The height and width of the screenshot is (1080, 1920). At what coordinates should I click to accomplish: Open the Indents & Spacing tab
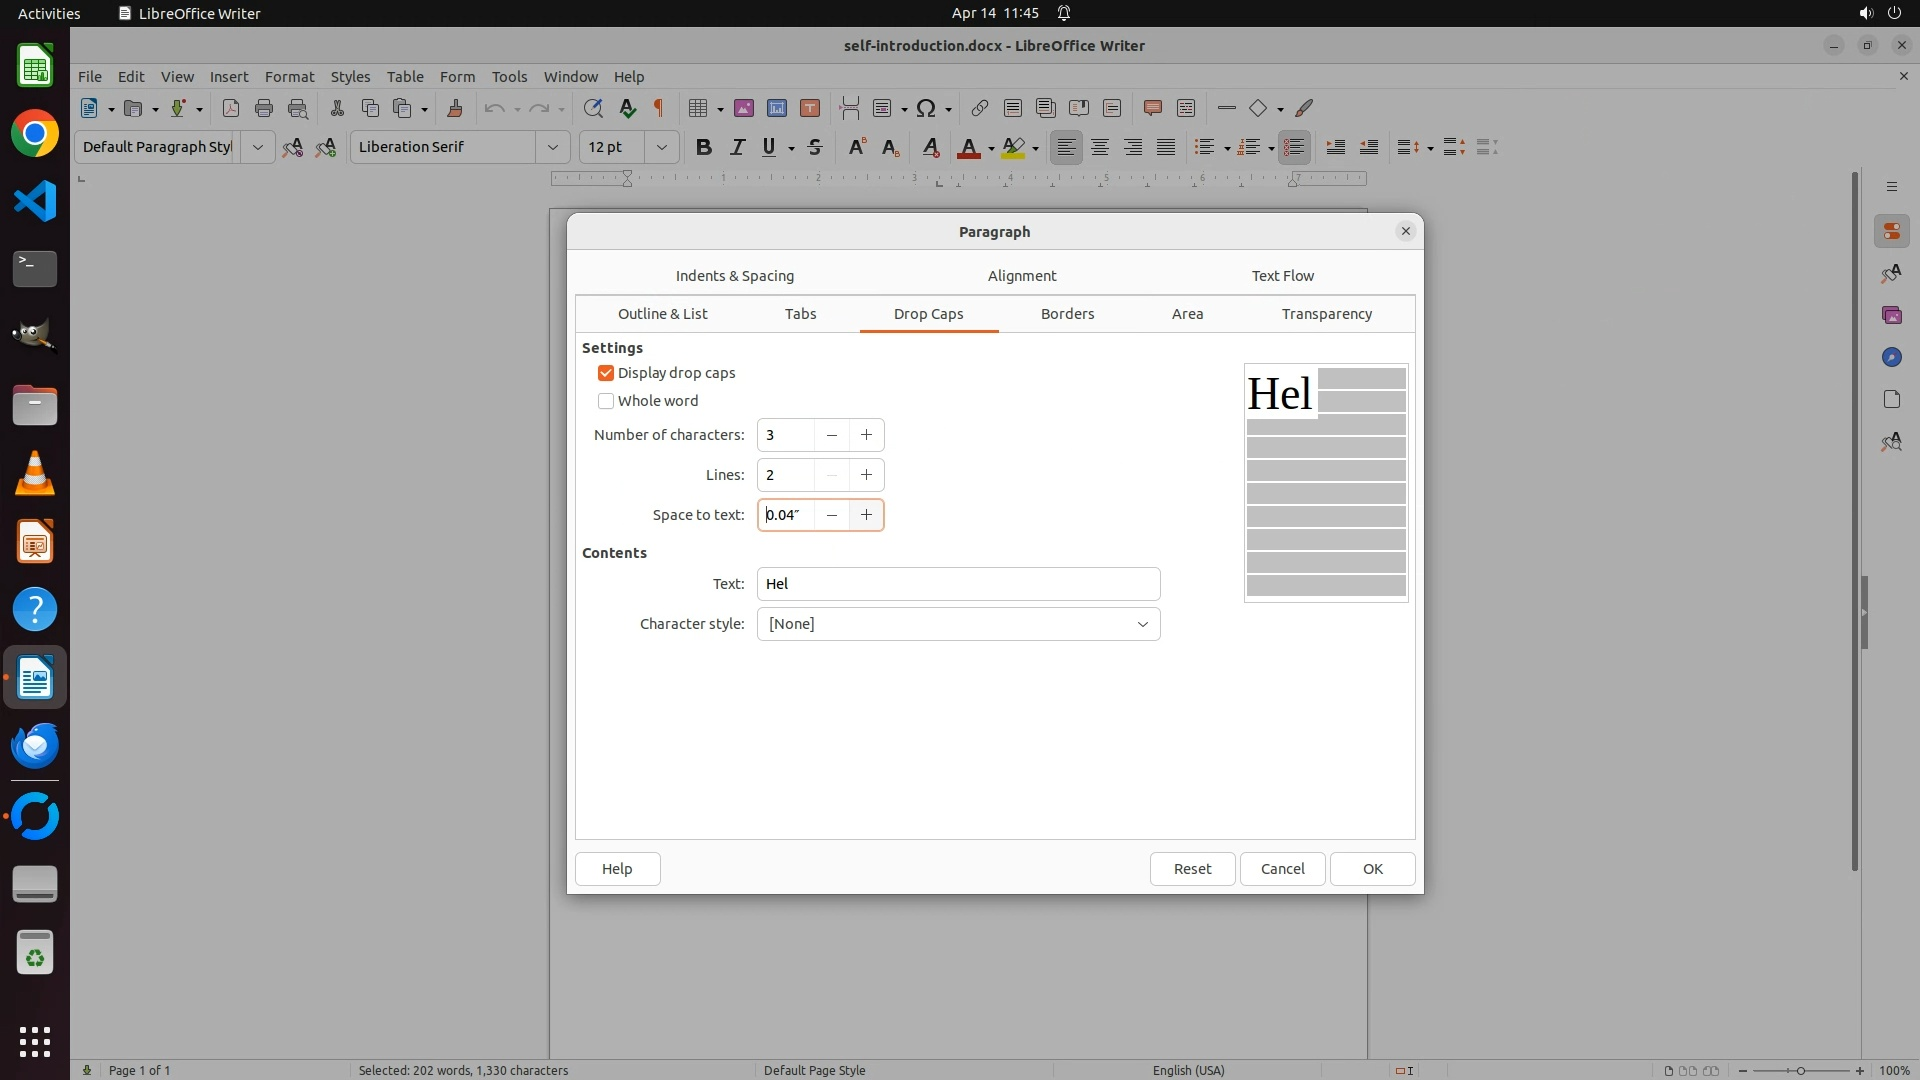point(734,276)
